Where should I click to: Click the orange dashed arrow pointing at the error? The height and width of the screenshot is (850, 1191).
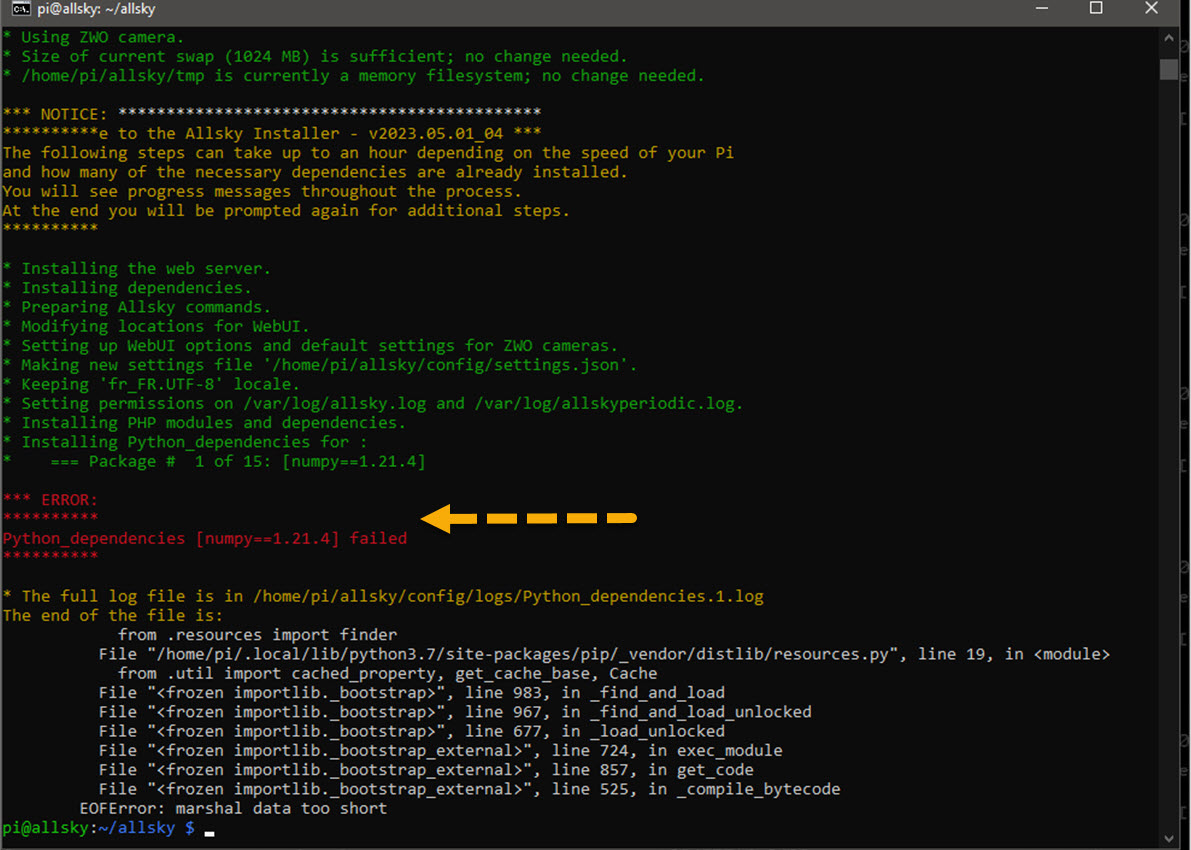[529, 518]
